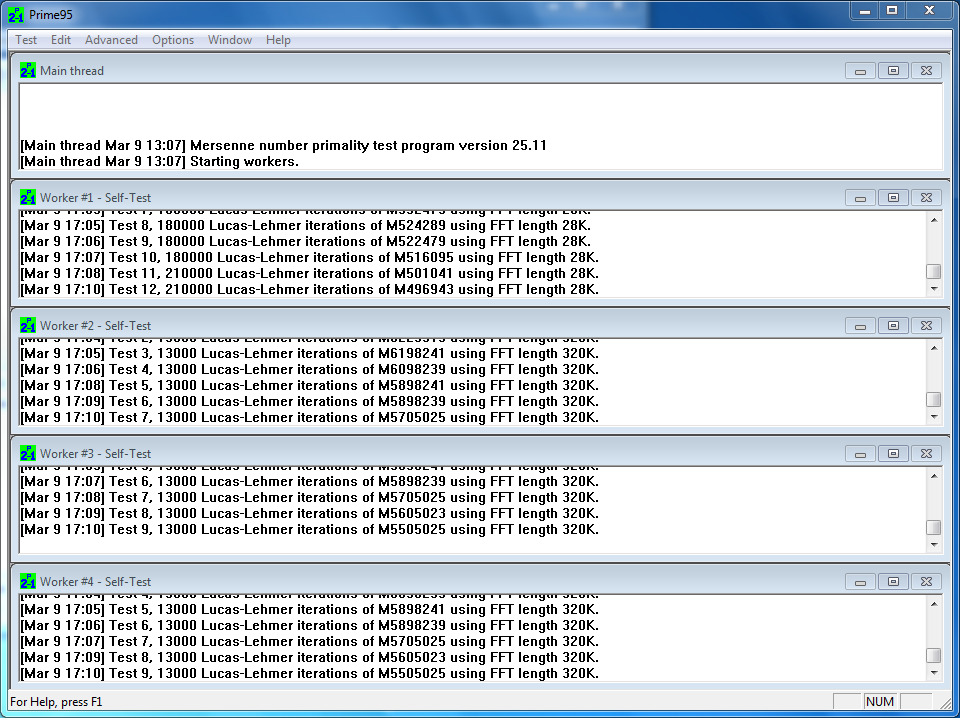Image resolution: width=960 pixels, height=718 pixels.
Task: Click Worker #2 scrollbar up arrow
Action: (934, 348)
